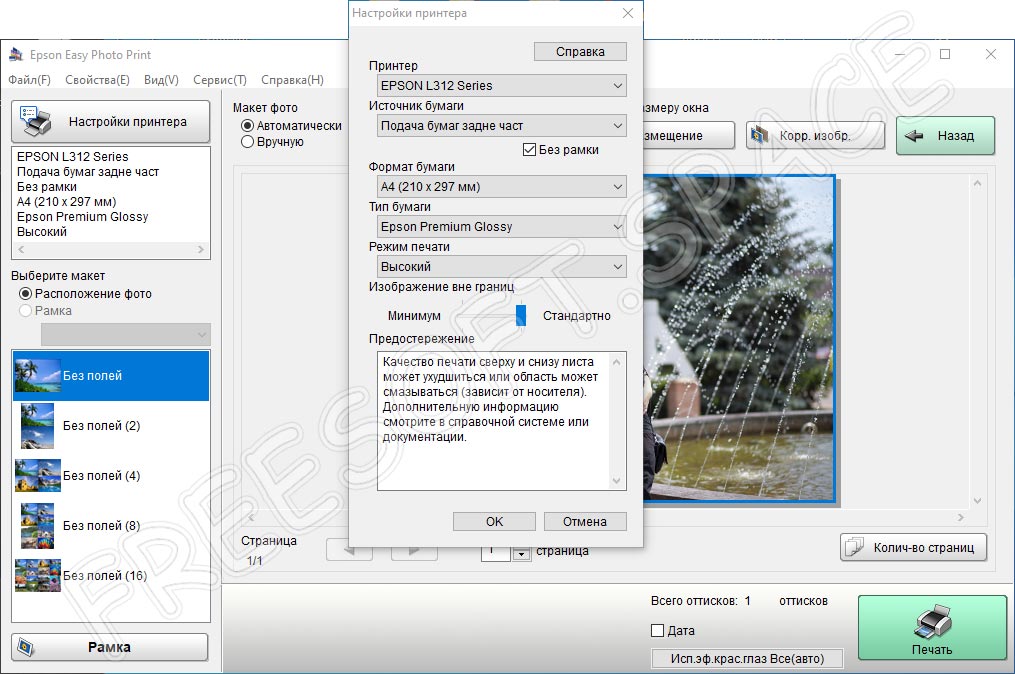Select Расположение фото radio button

pyautogui.click(x=25, y=294)
